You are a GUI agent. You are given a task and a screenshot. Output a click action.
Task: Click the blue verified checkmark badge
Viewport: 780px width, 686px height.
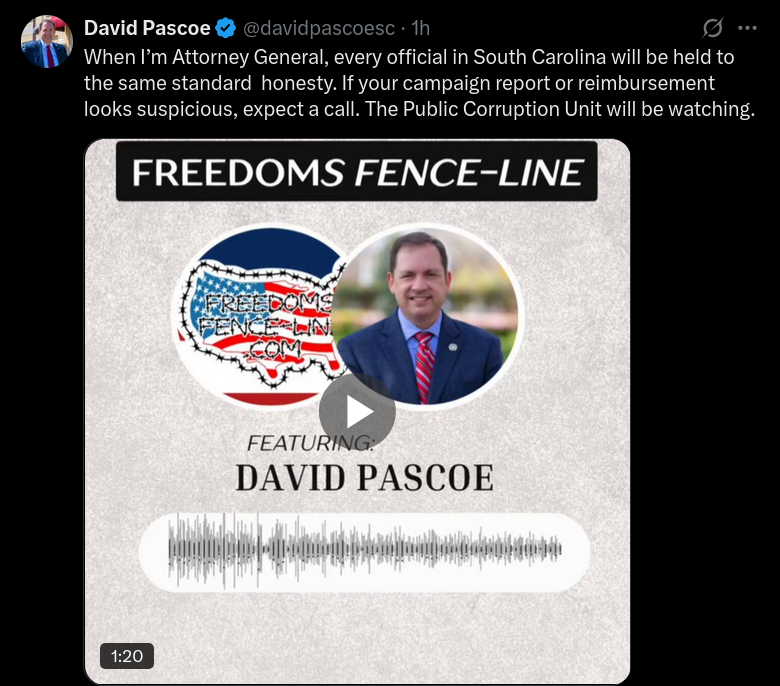pos(226,28)
